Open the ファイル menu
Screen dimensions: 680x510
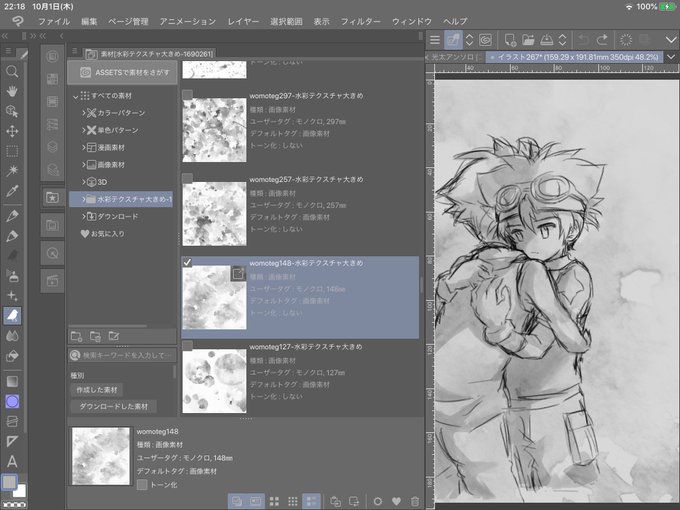coord(54,21)
